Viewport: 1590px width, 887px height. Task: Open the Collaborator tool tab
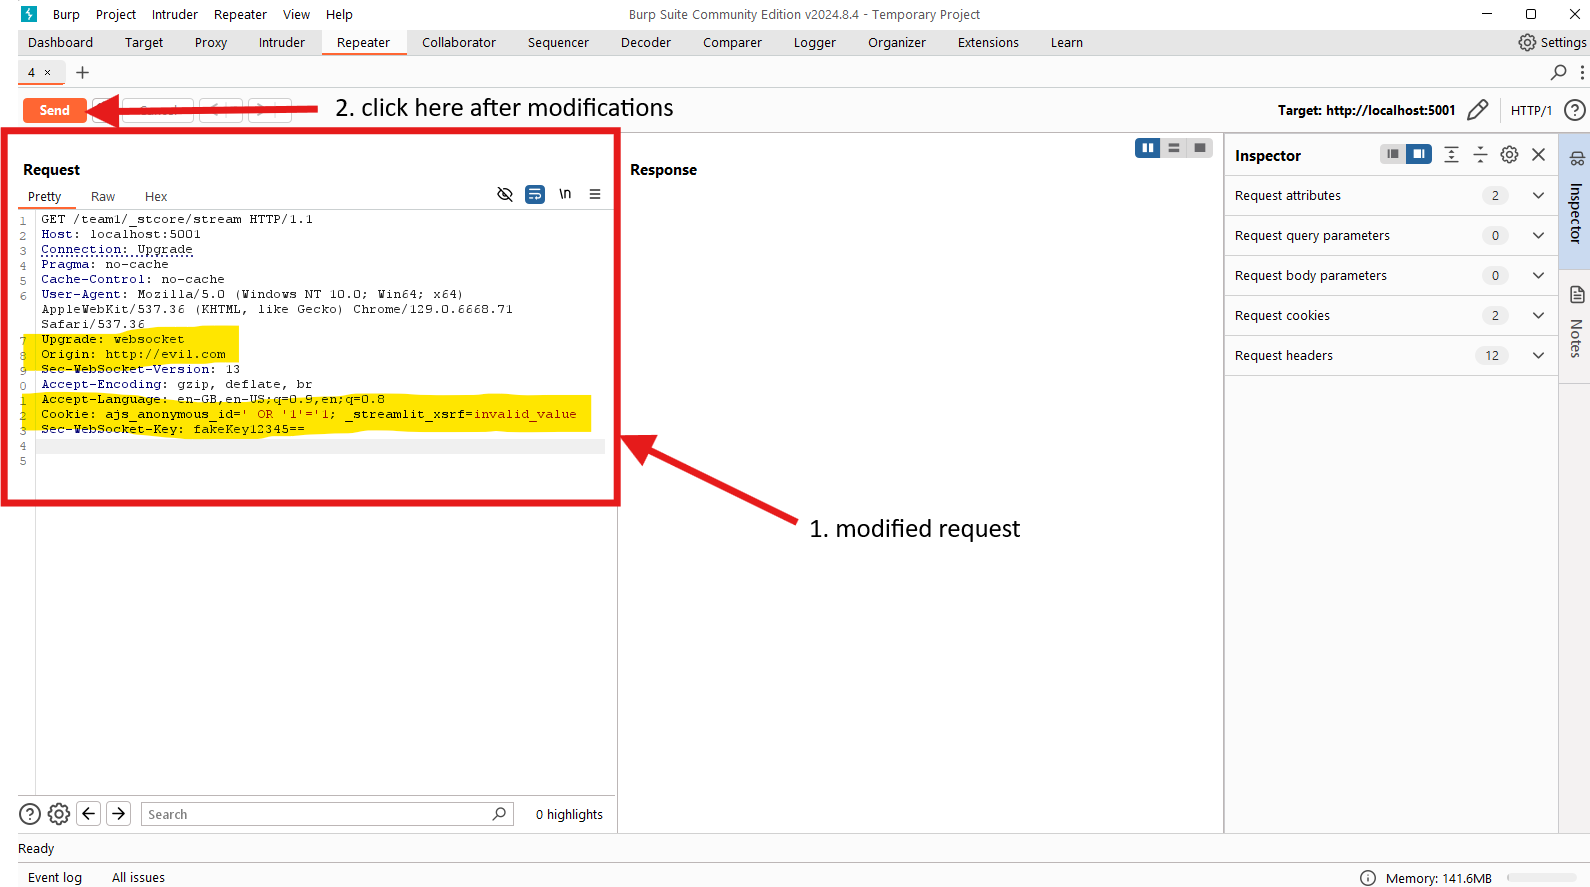(459, 42)
